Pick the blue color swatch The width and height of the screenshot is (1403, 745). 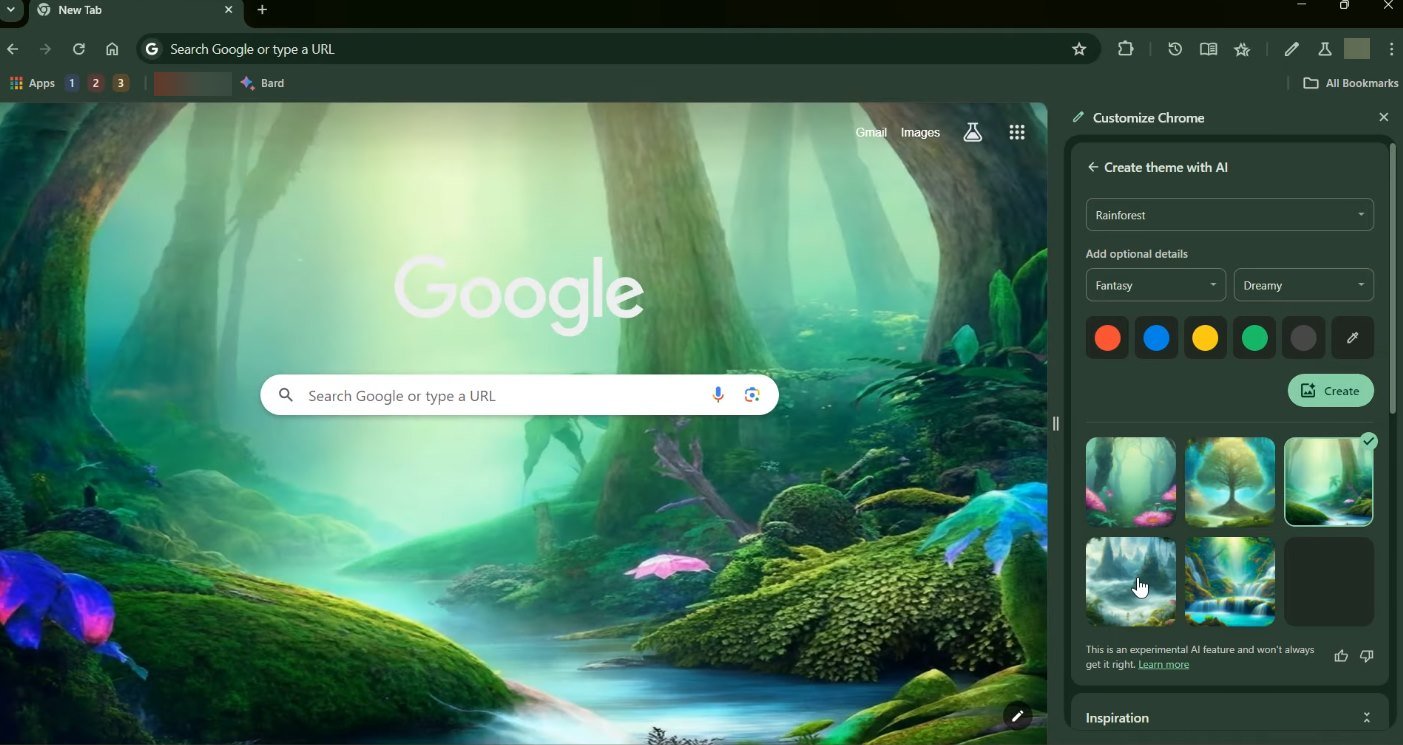click(x=1156, y=338)
